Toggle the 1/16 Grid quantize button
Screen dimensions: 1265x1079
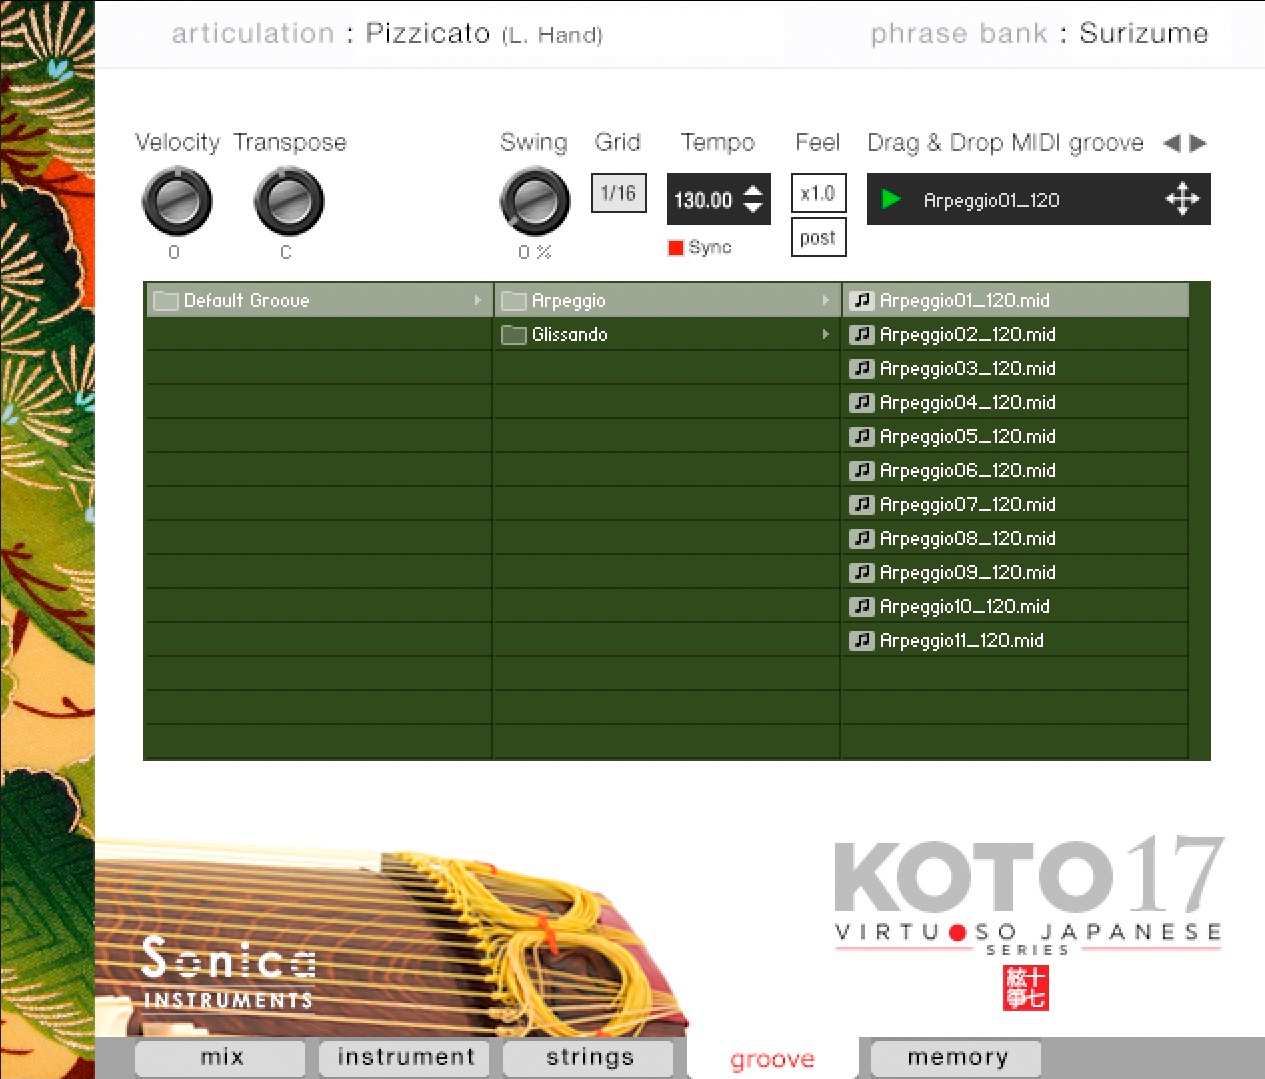[x=619, y=193]
